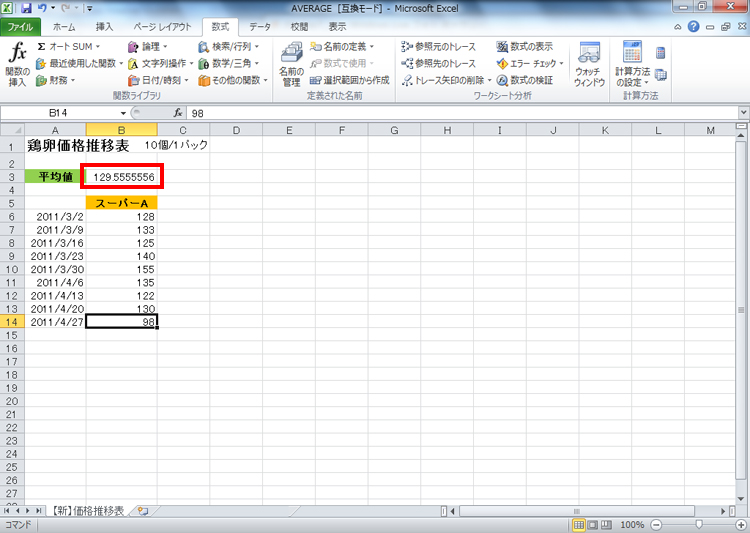Switch to the View (表示) tab

337,27
